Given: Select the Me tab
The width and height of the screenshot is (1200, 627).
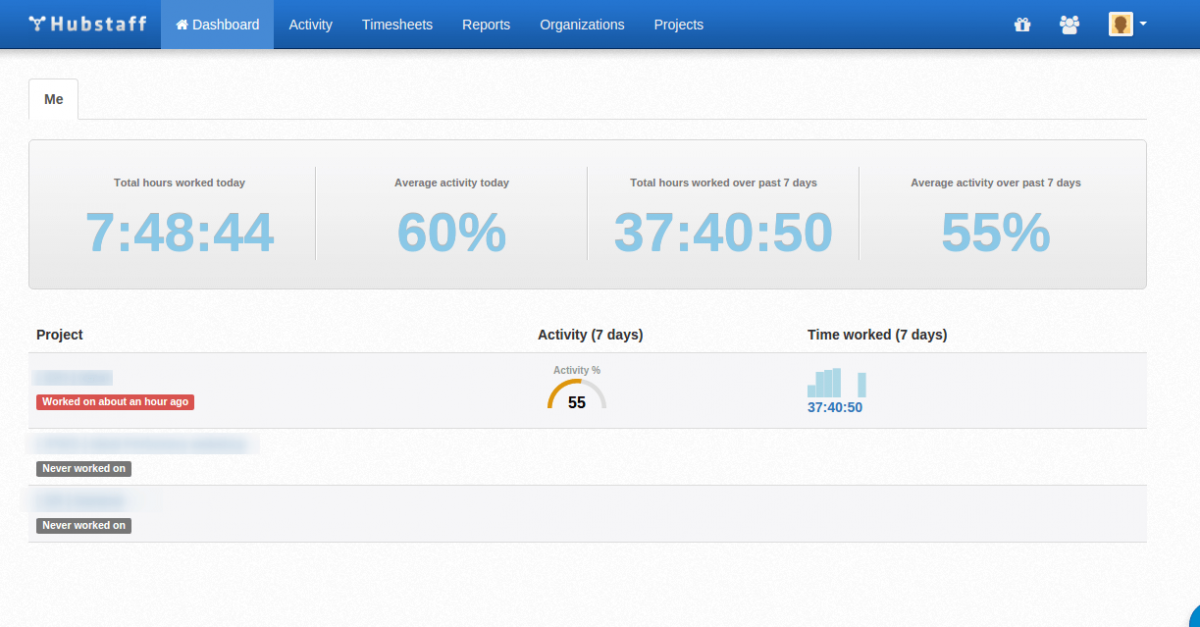Looking at the screenshot, I should (x=54, y=99).
